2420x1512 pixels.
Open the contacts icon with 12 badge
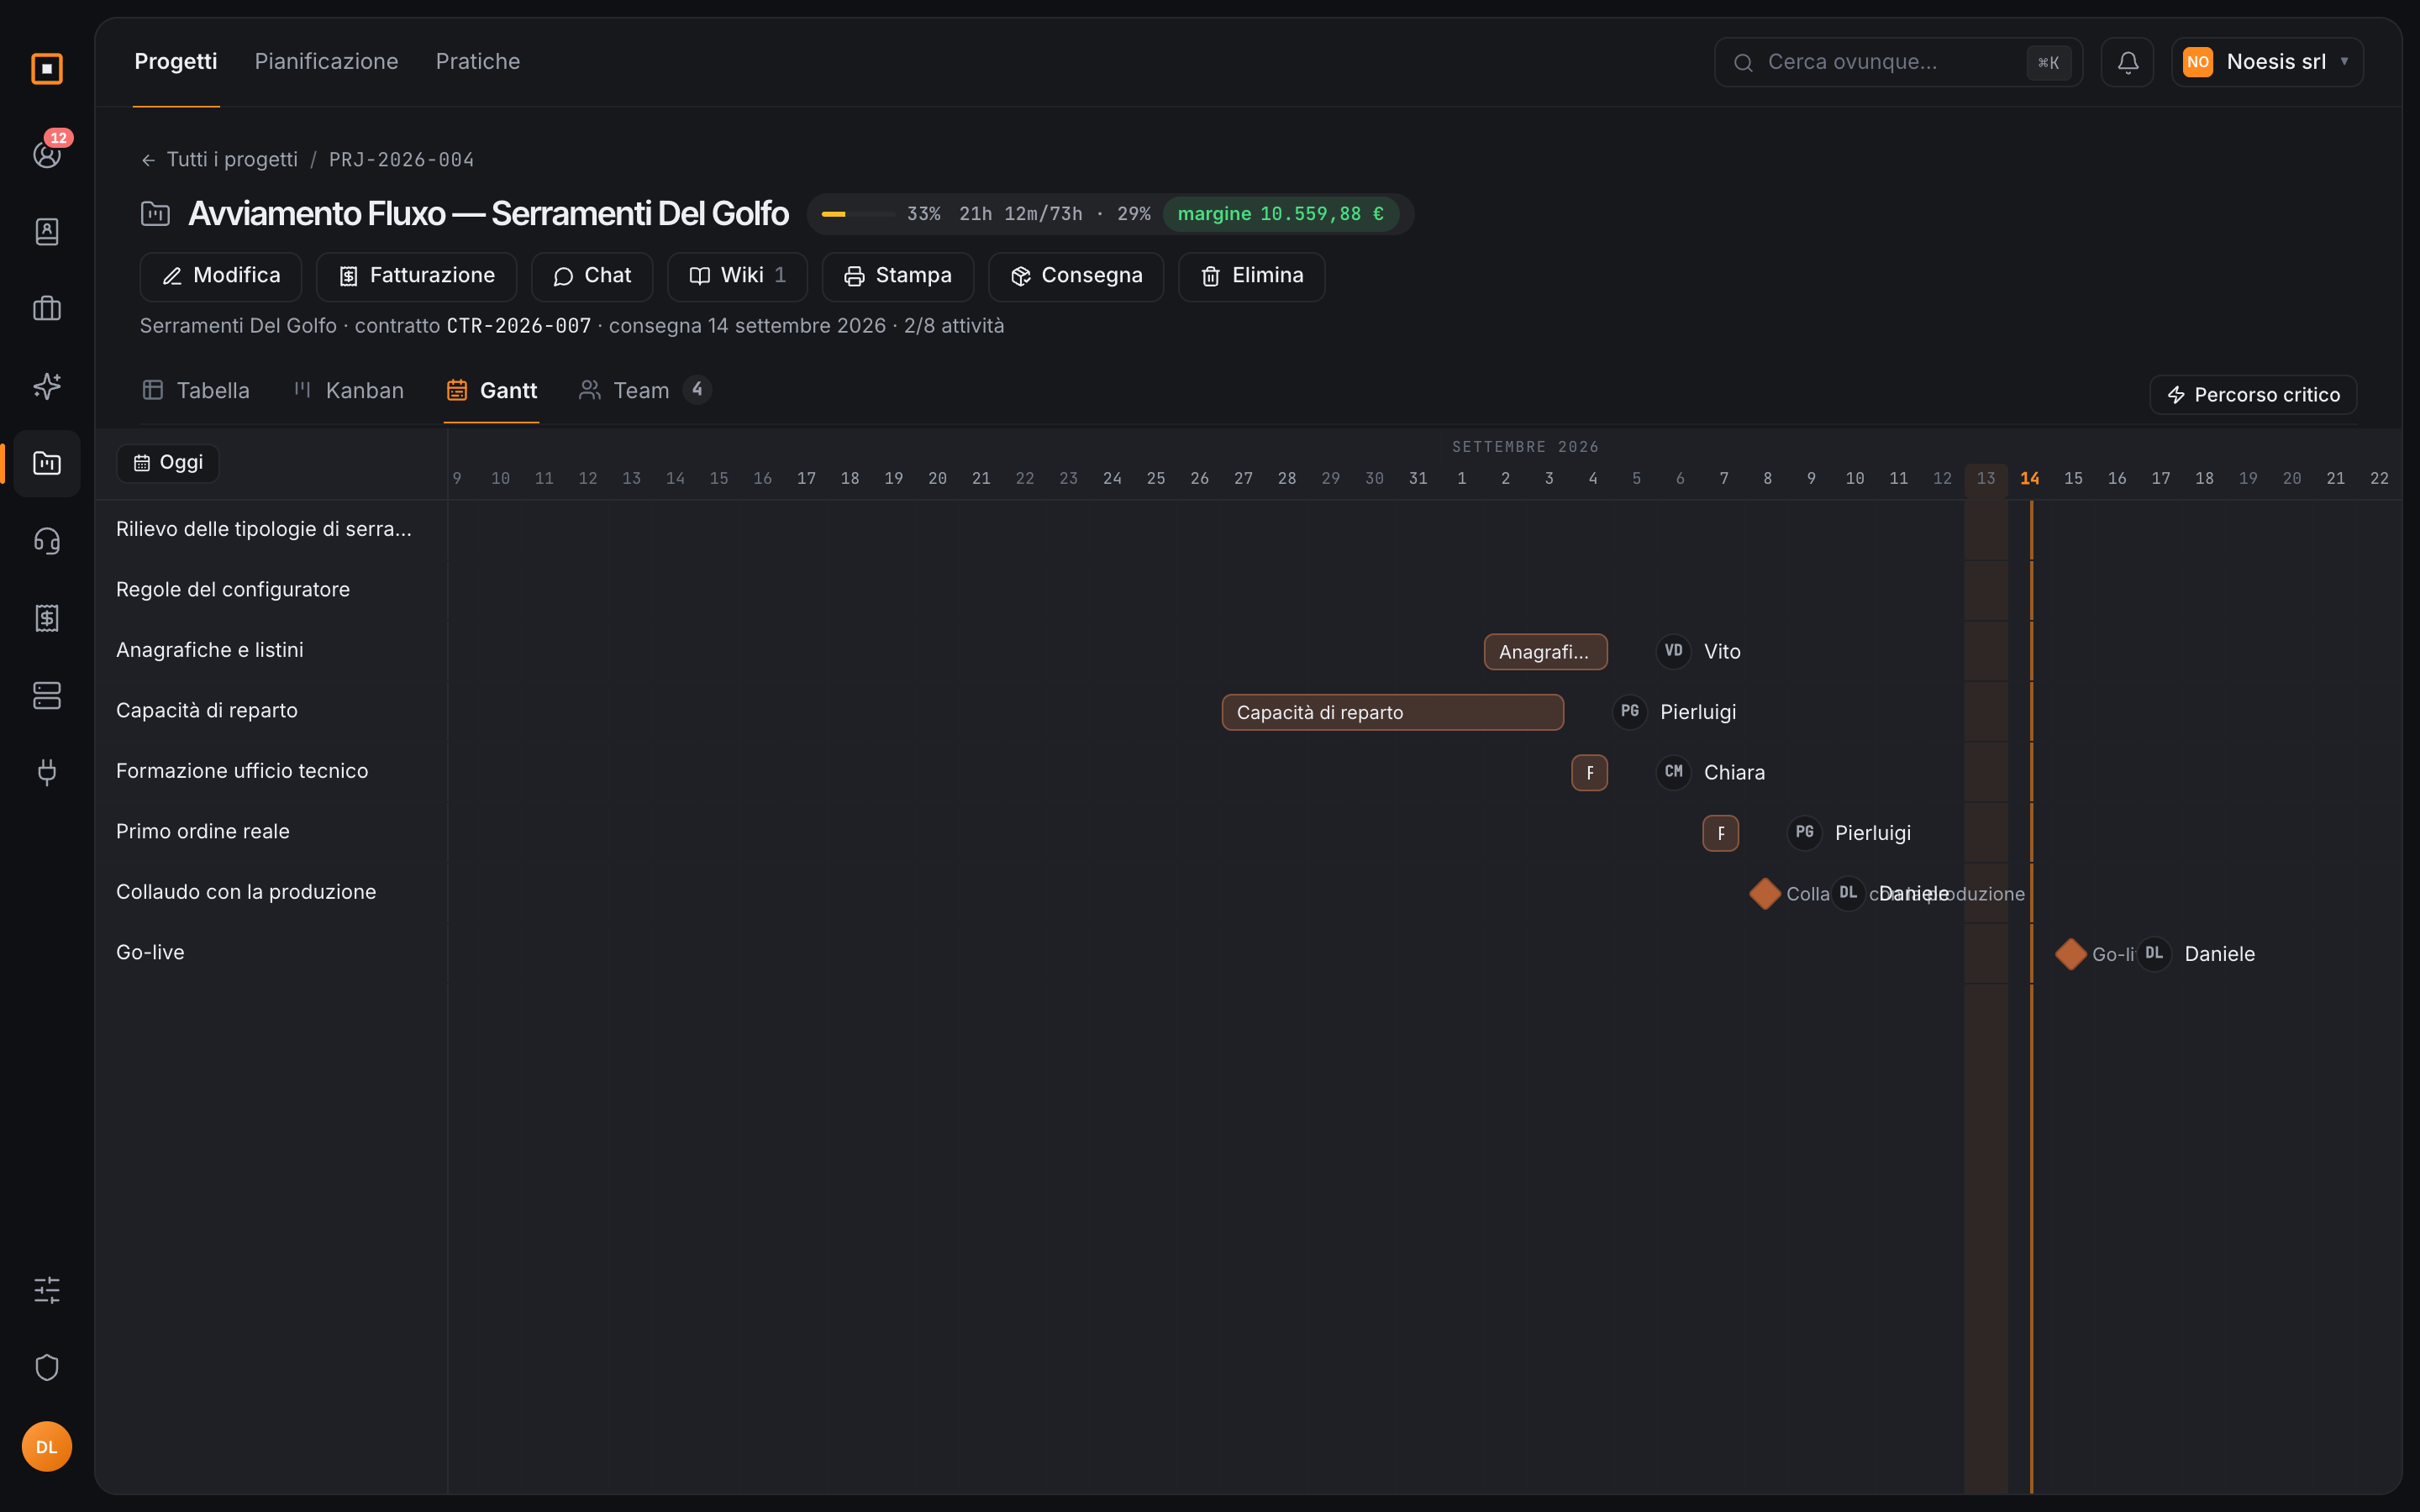point(47,153)
